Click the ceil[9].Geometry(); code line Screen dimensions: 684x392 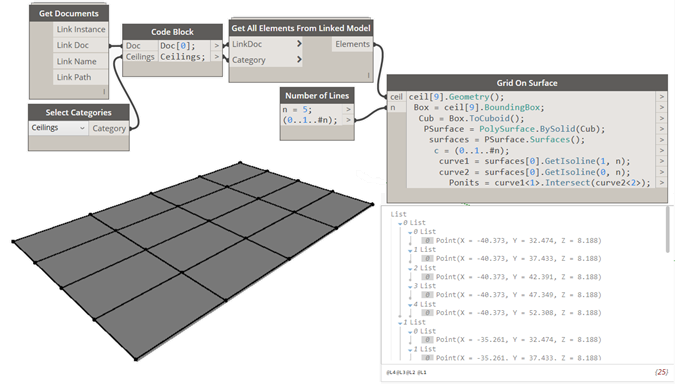(x=456, y=97)
